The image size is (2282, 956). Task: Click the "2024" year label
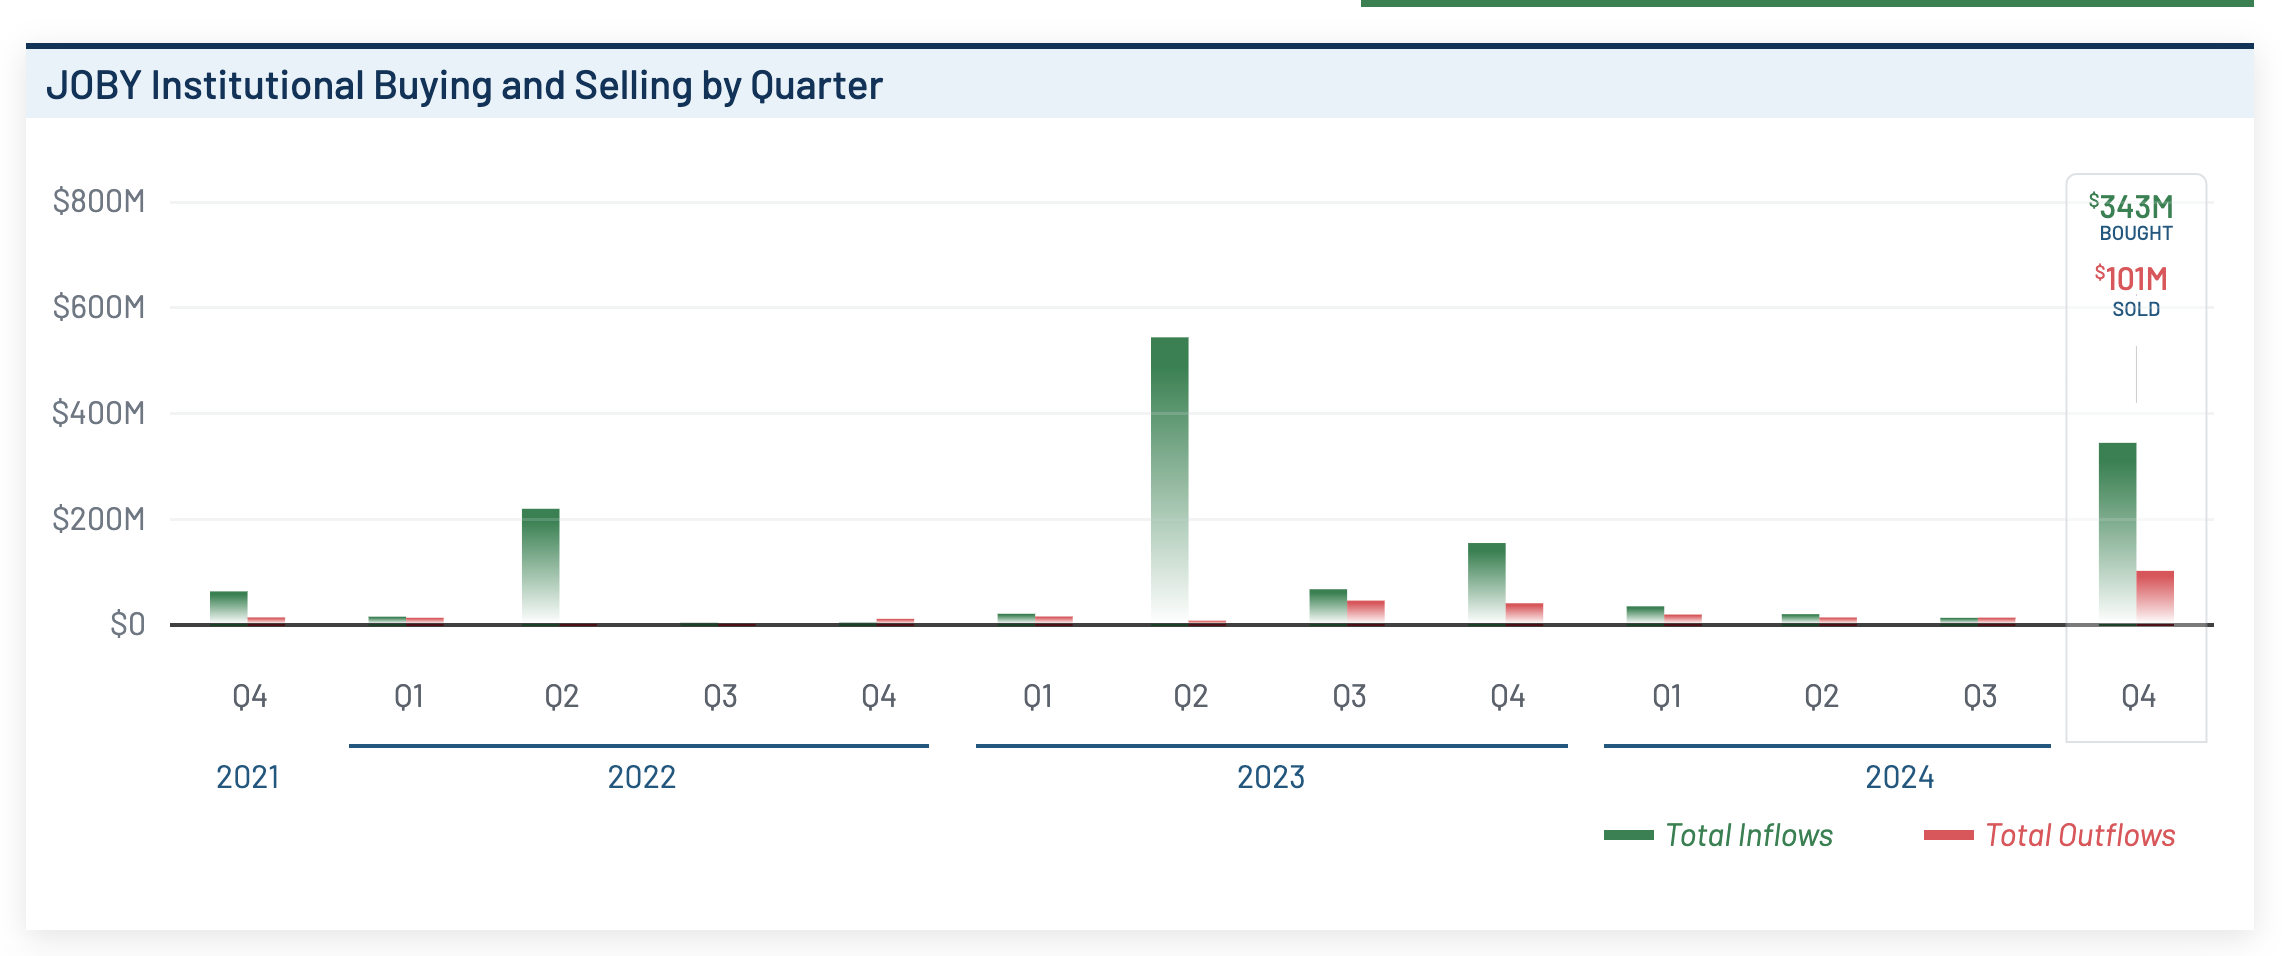tap(1900, 777)
